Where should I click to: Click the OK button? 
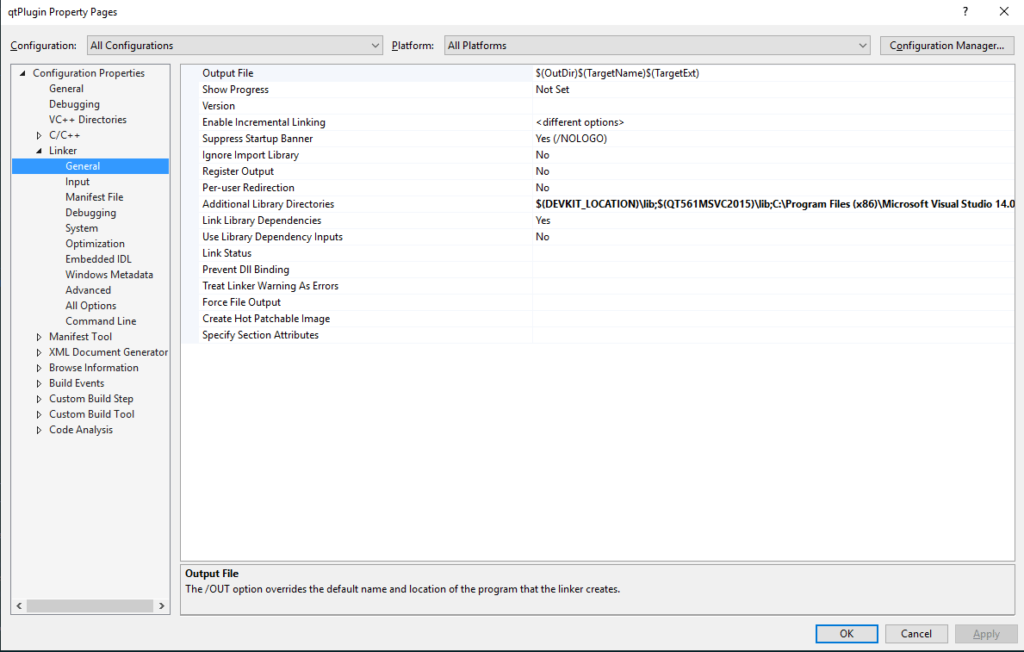click(x=846, y=634)
